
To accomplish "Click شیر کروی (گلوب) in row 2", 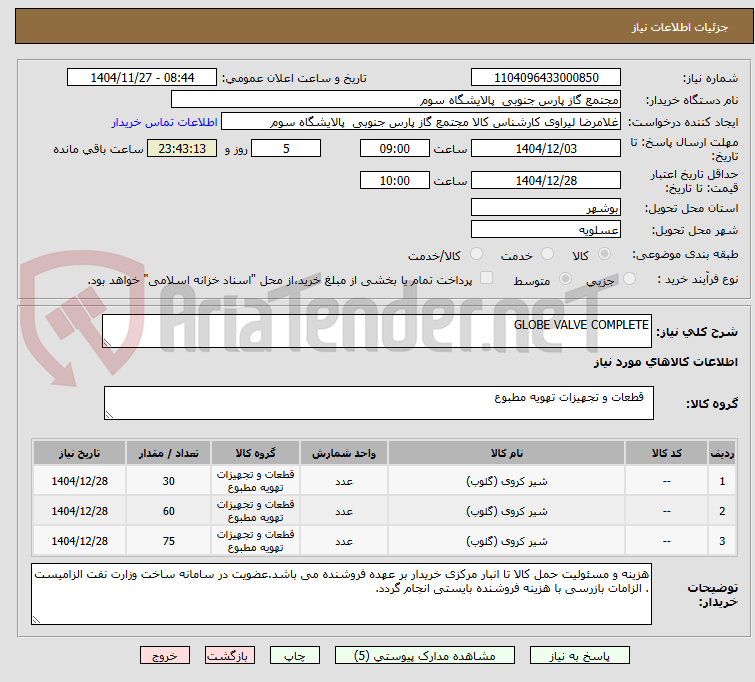I will click(507, 511).
